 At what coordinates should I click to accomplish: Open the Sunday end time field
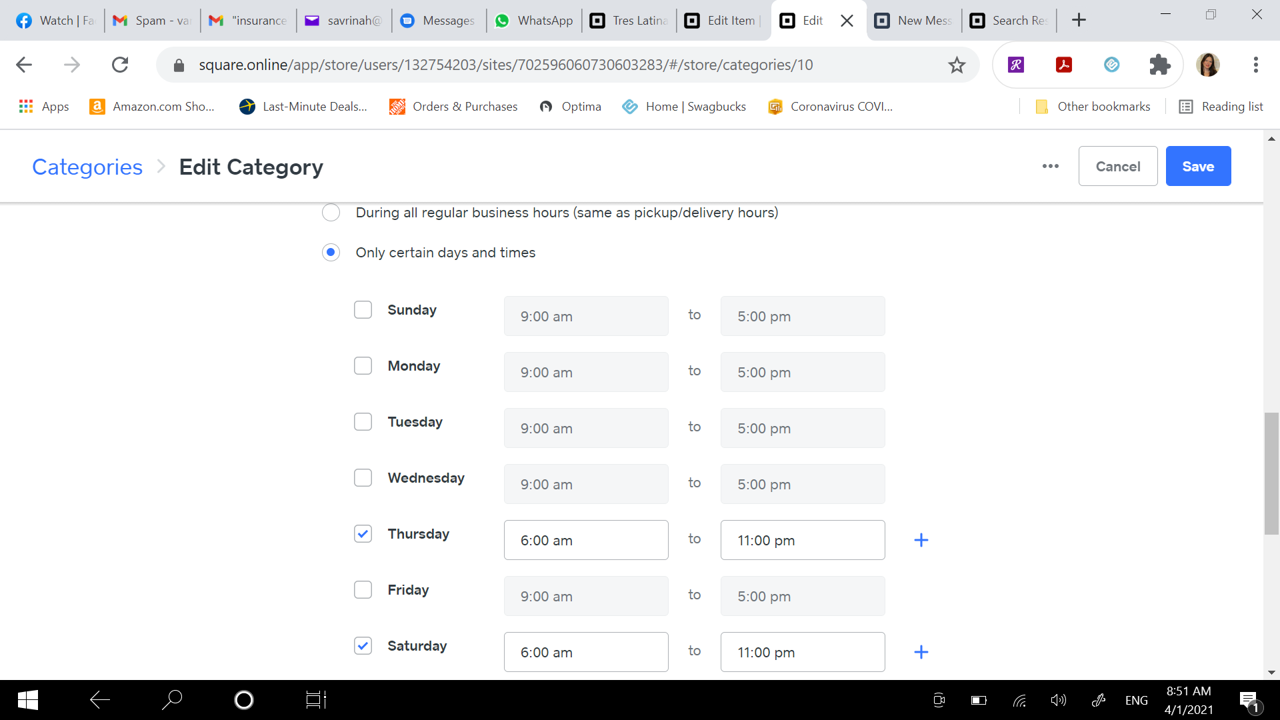(x=803, y=316)
